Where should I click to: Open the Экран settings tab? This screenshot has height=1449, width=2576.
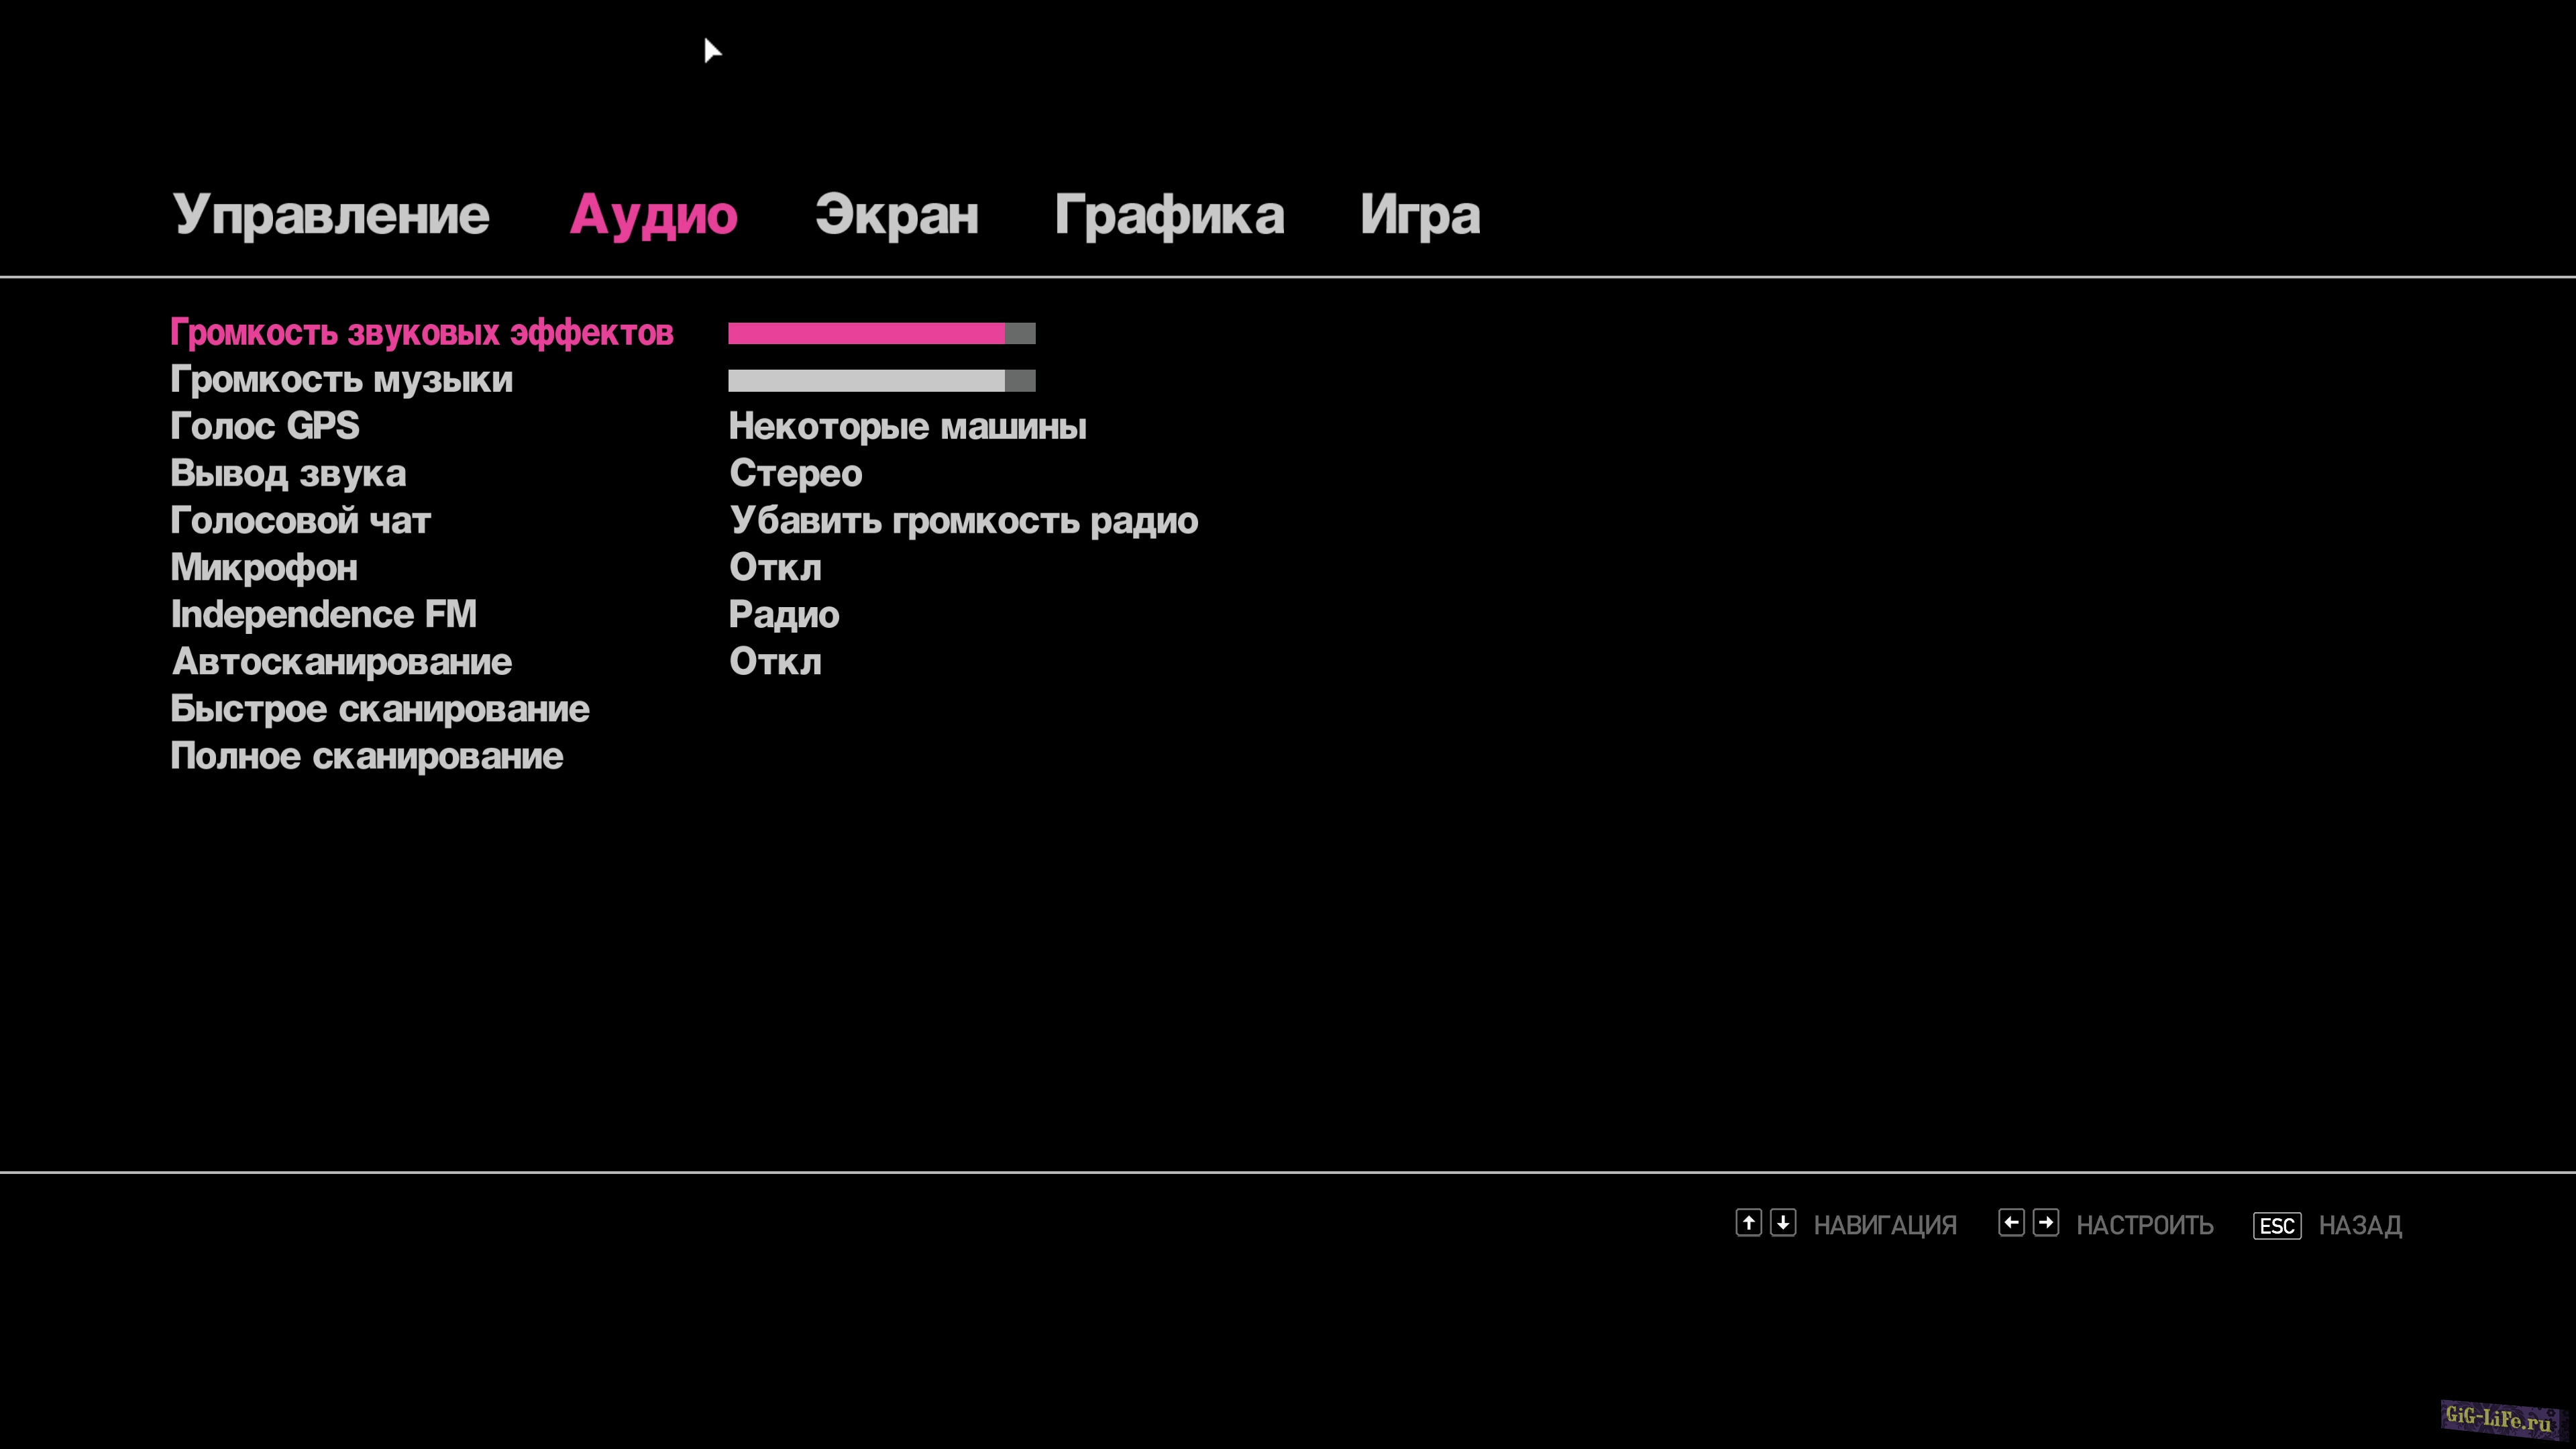pyautogui.click(x=896, y=215)
